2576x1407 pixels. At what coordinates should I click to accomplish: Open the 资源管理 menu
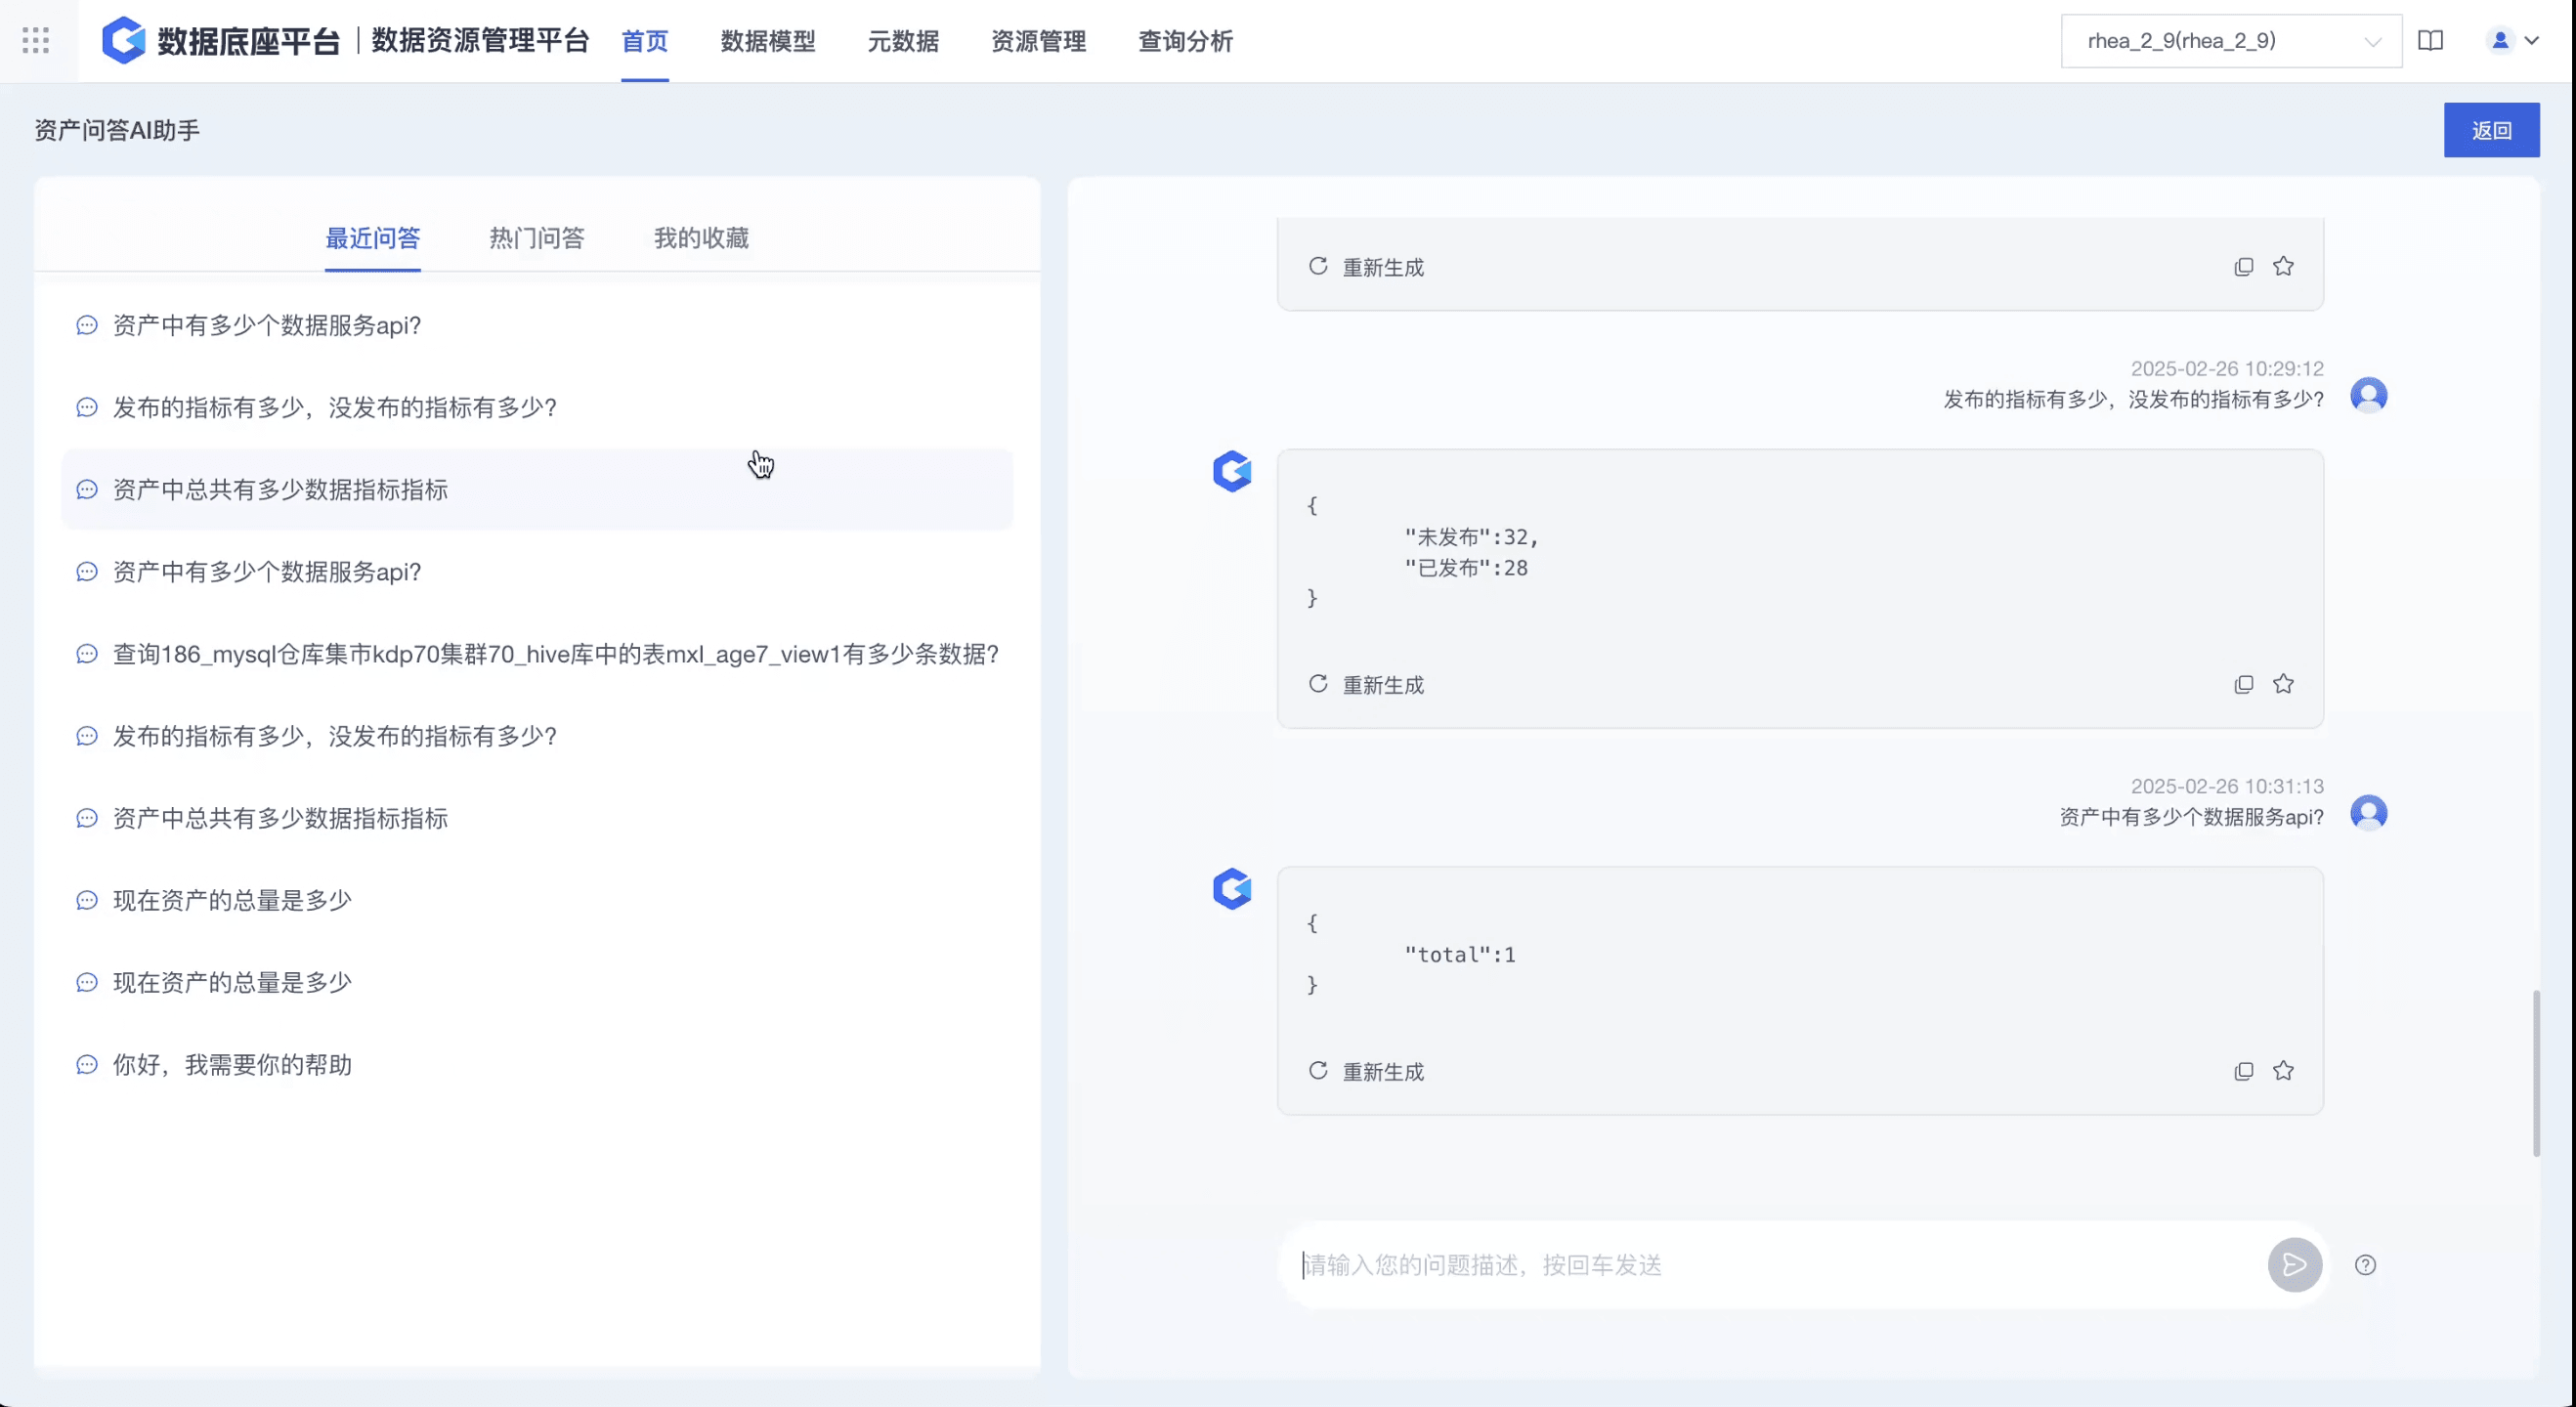tap(1038, 41)
